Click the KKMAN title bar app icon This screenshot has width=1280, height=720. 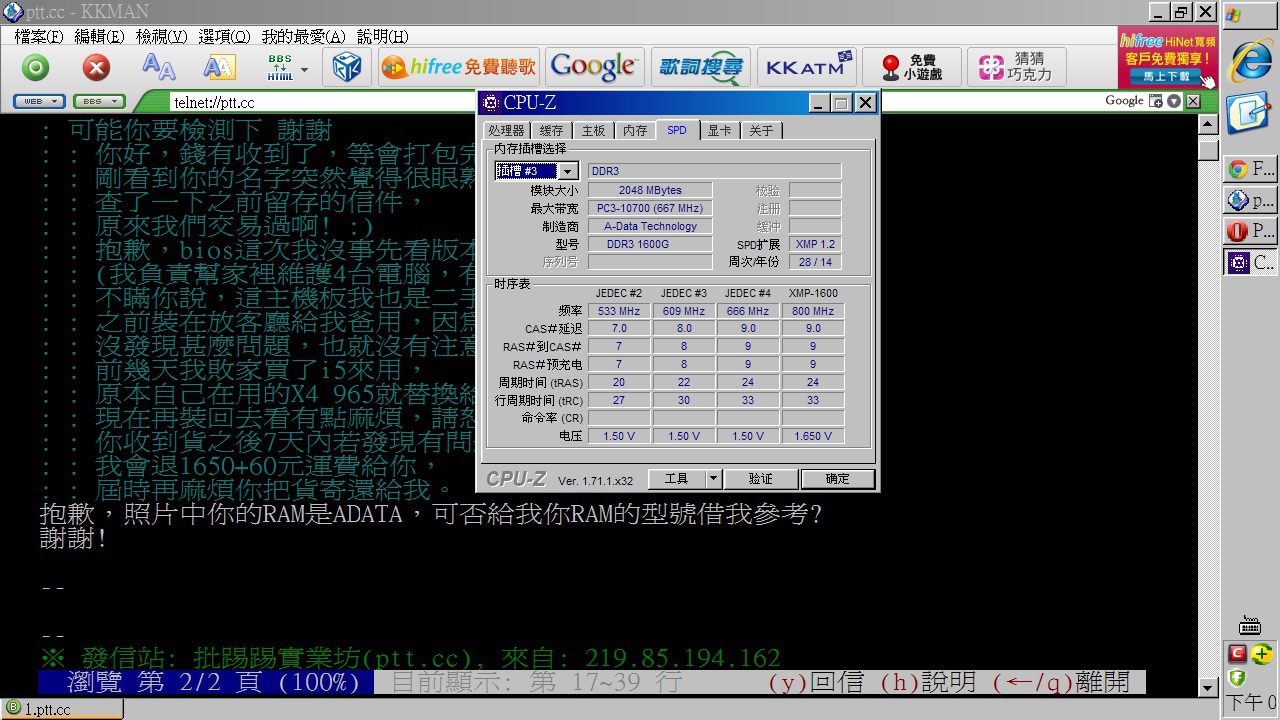pos(13,12)
